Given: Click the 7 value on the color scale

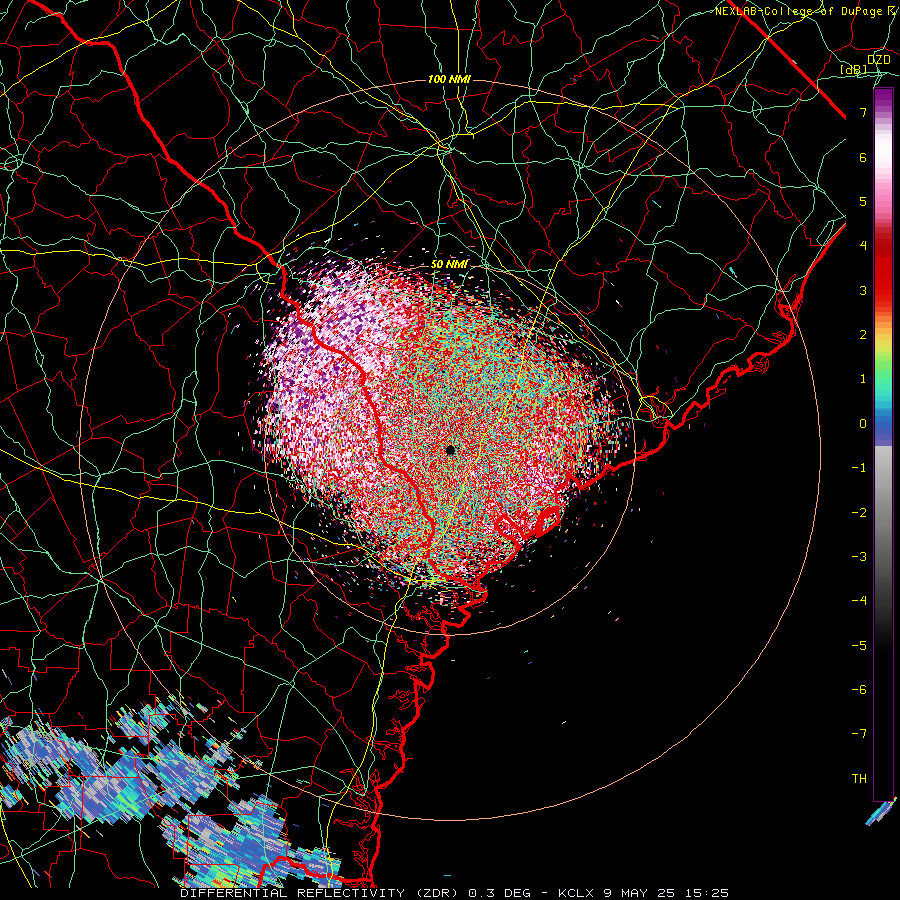Looking at the screenshot, I should pos(863,112).
